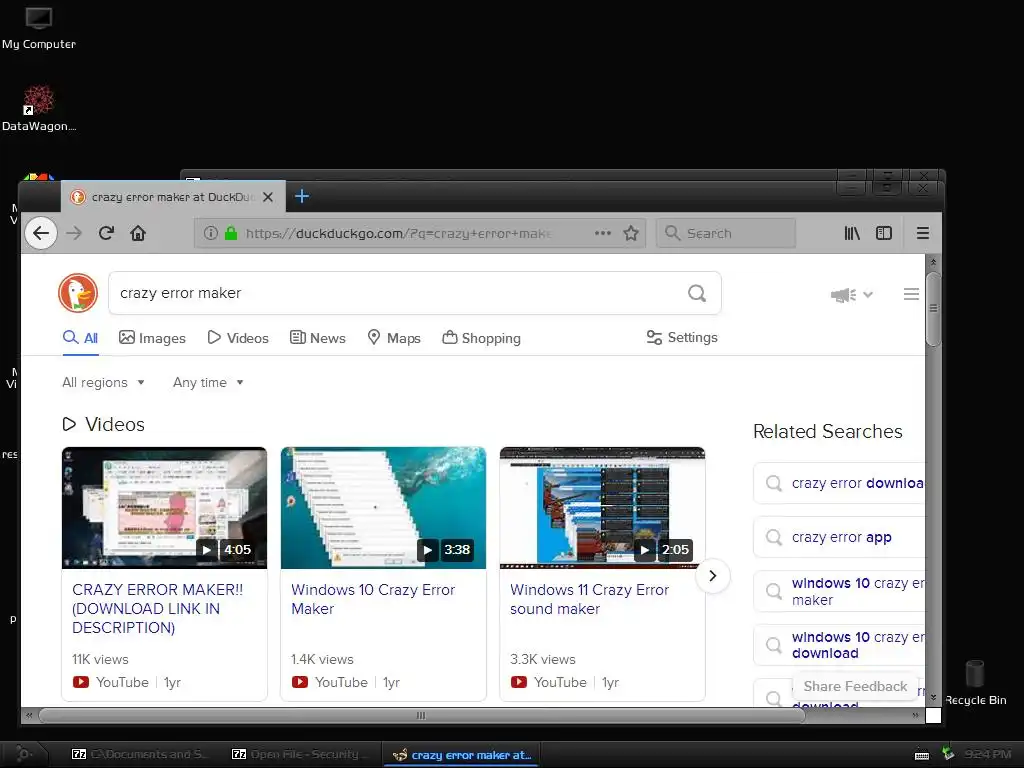Reload the page with the refresh icon
This screenshot has width=1024, height=768.
(106, 233)
